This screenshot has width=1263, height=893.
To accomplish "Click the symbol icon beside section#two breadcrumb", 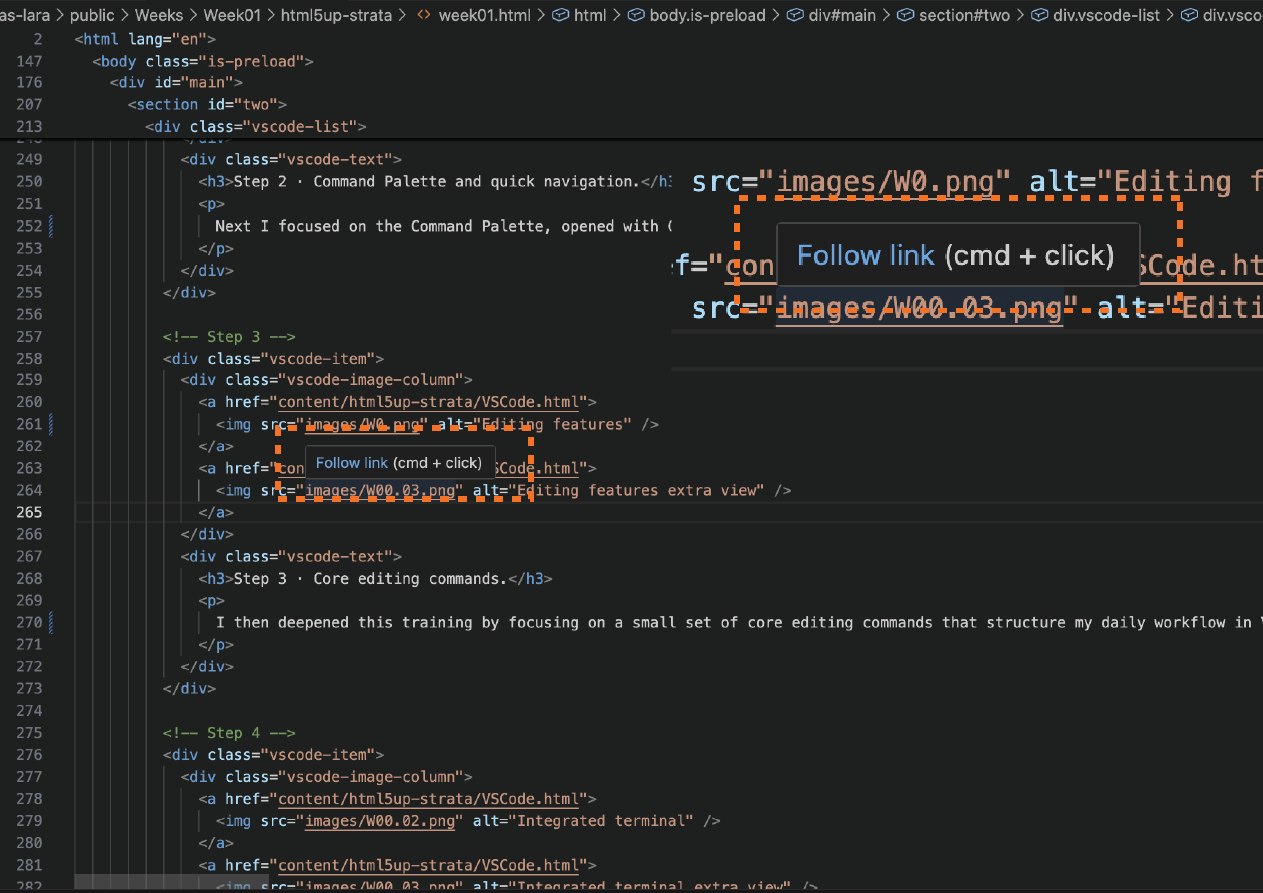I will click(905, 16).
